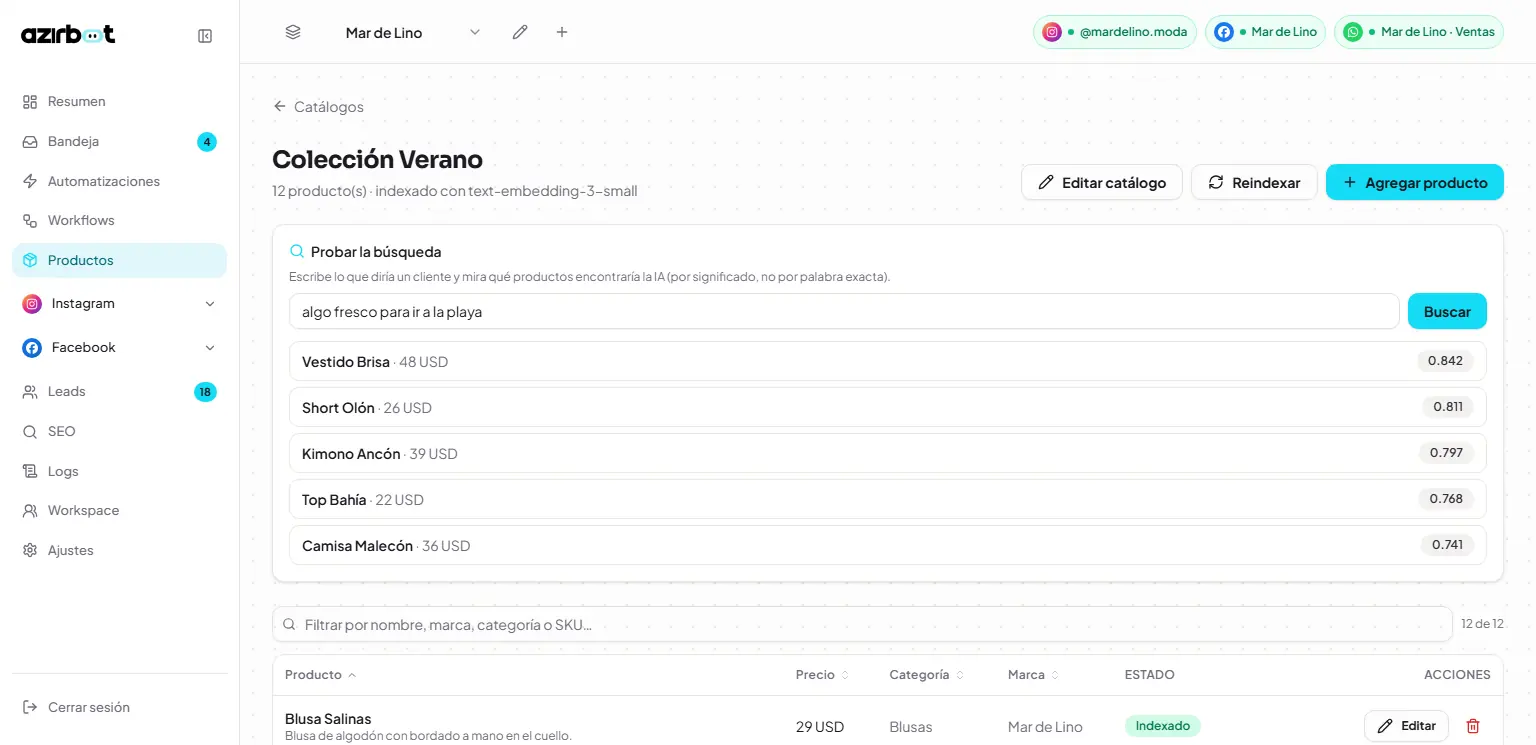Viewport: 1536px width, 745px height.
Task: Open the Mar de Lino Facebook channel chip
Action: (x=1265, y=32)
